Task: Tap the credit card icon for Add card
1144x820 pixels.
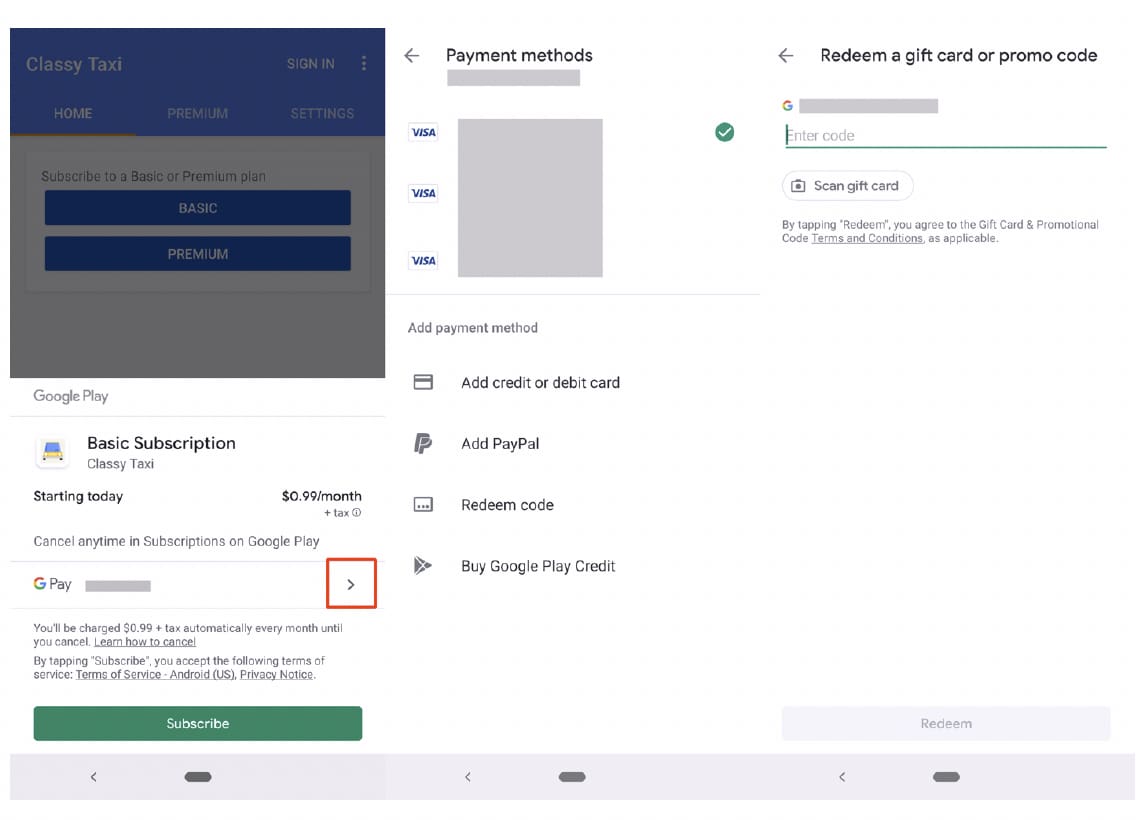Action: pos(423,382)
